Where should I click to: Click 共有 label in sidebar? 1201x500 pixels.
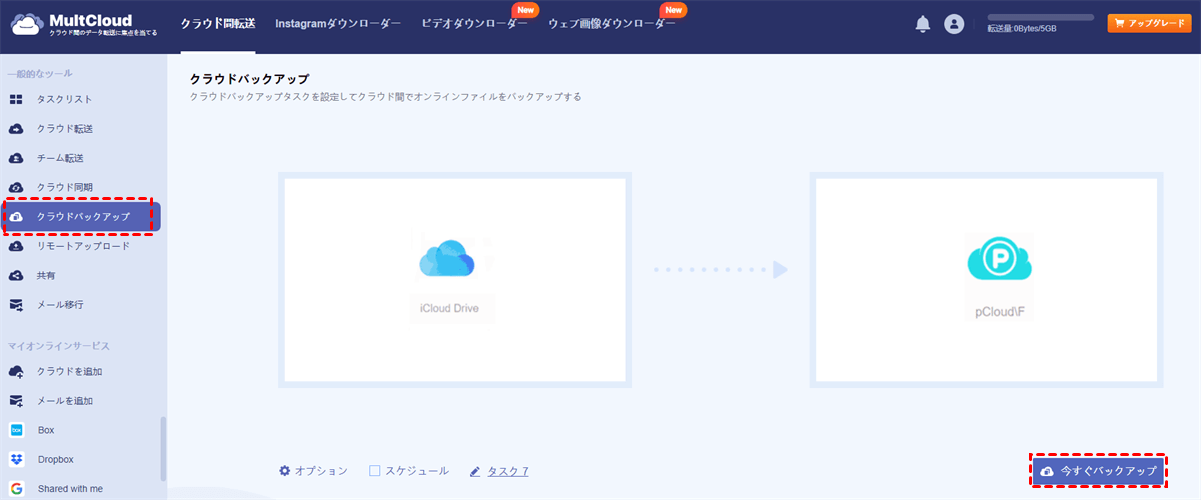pyautogui.click(x=47, y=275)
